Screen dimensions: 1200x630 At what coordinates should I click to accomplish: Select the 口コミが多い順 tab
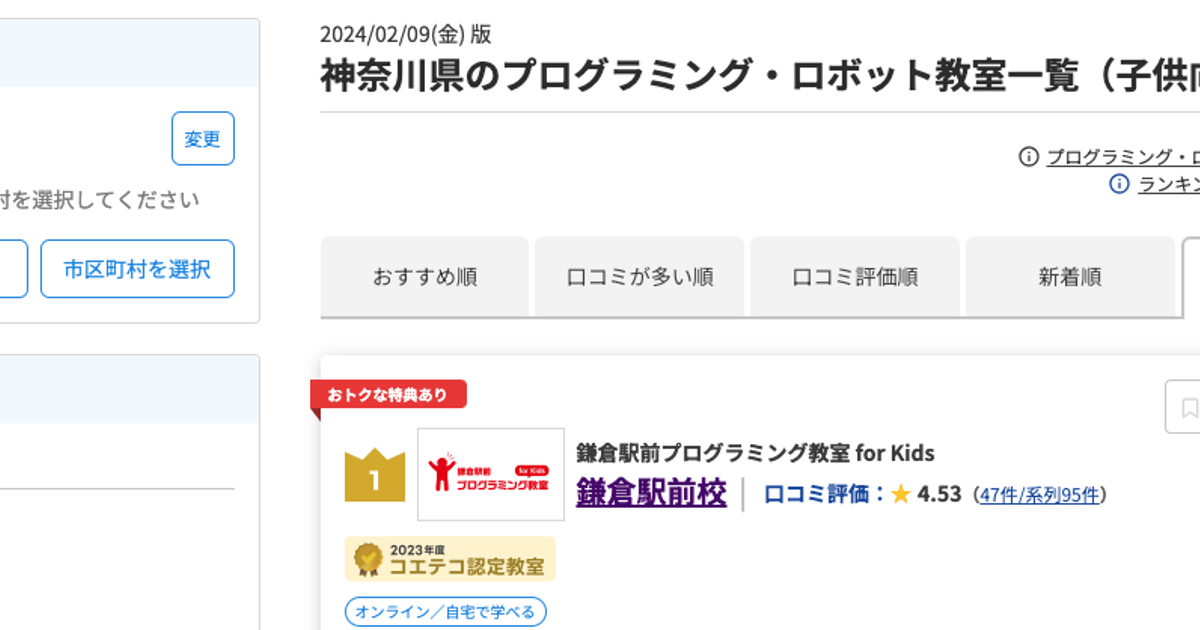[x=640, y=277]
